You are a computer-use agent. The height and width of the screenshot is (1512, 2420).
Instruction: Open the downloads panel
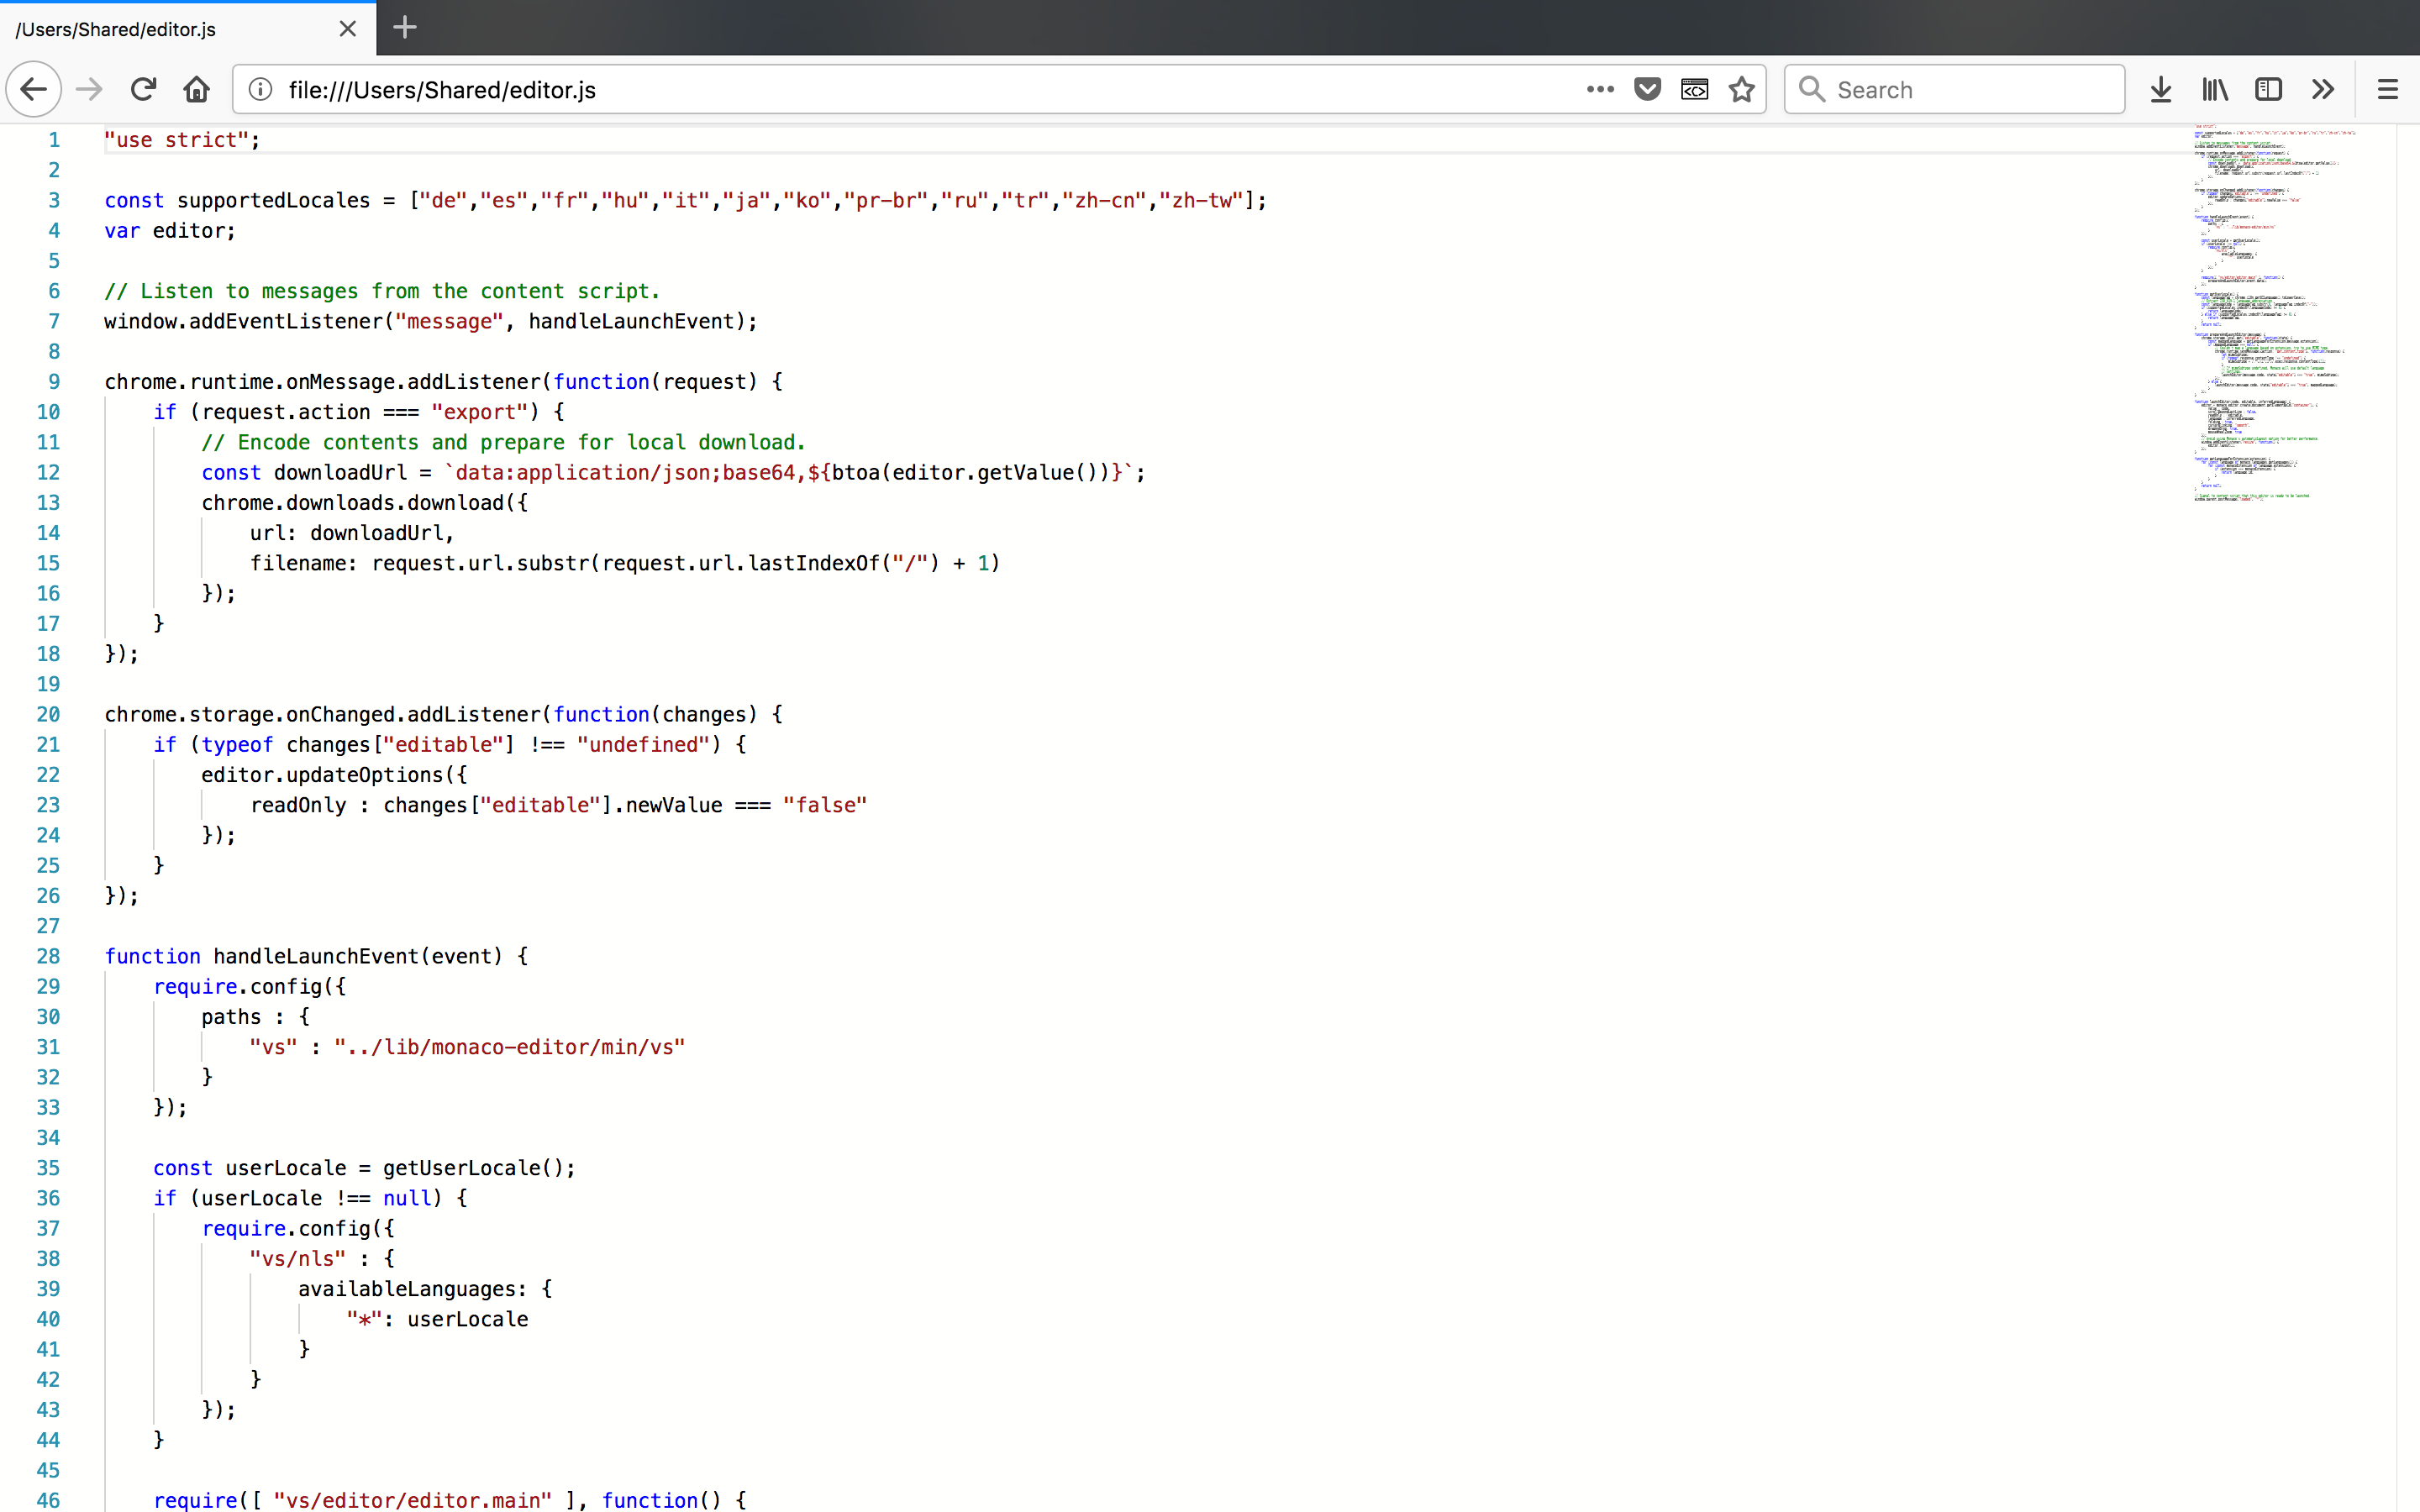point(2160,90)
